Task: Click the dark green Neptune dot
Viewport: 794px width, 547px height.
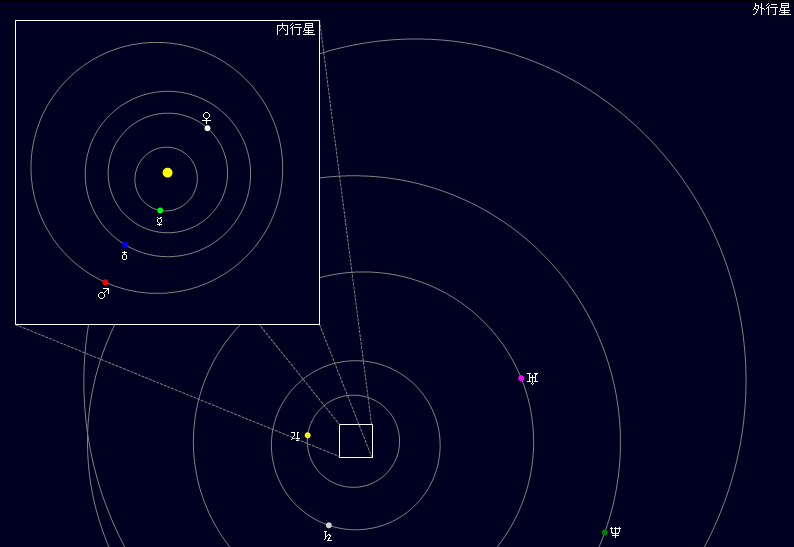Action: pos(605,532)
